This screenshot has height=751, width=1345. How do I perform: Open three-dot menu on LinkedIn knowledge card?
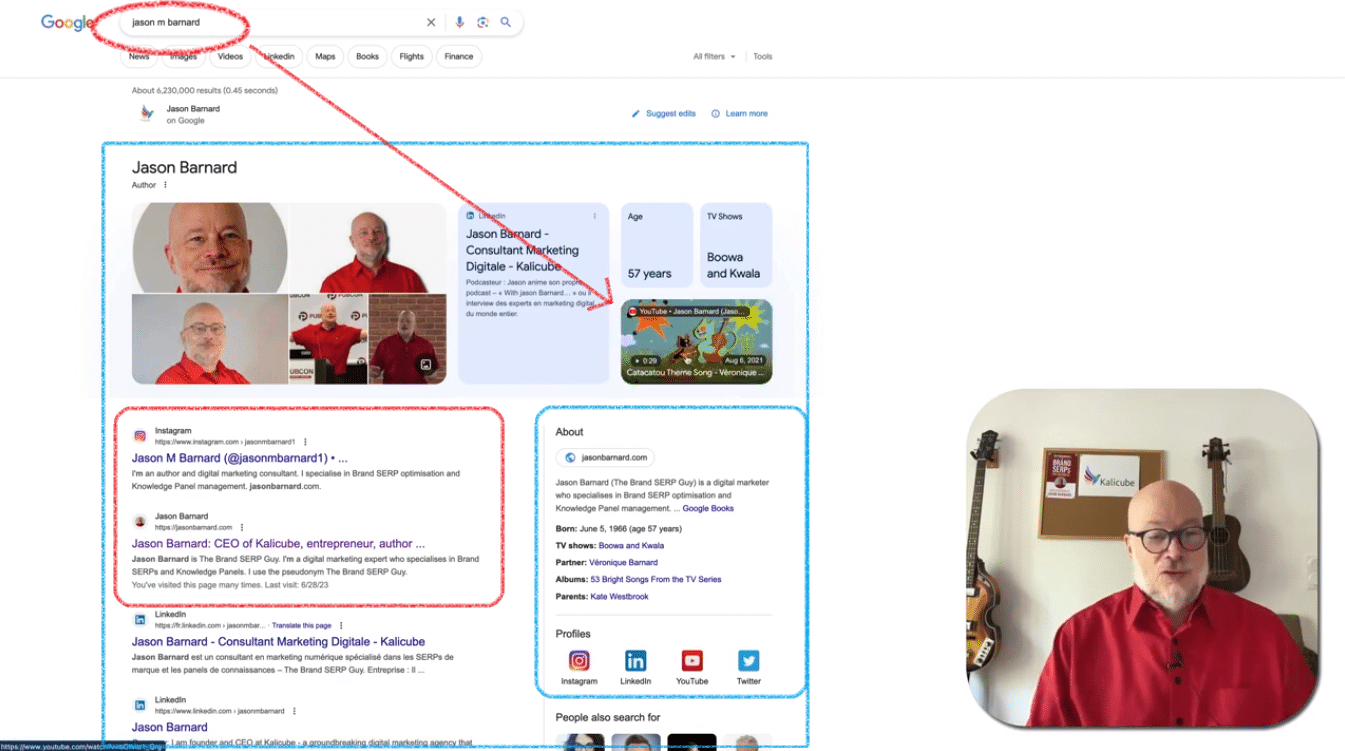(x=594, y=216)
